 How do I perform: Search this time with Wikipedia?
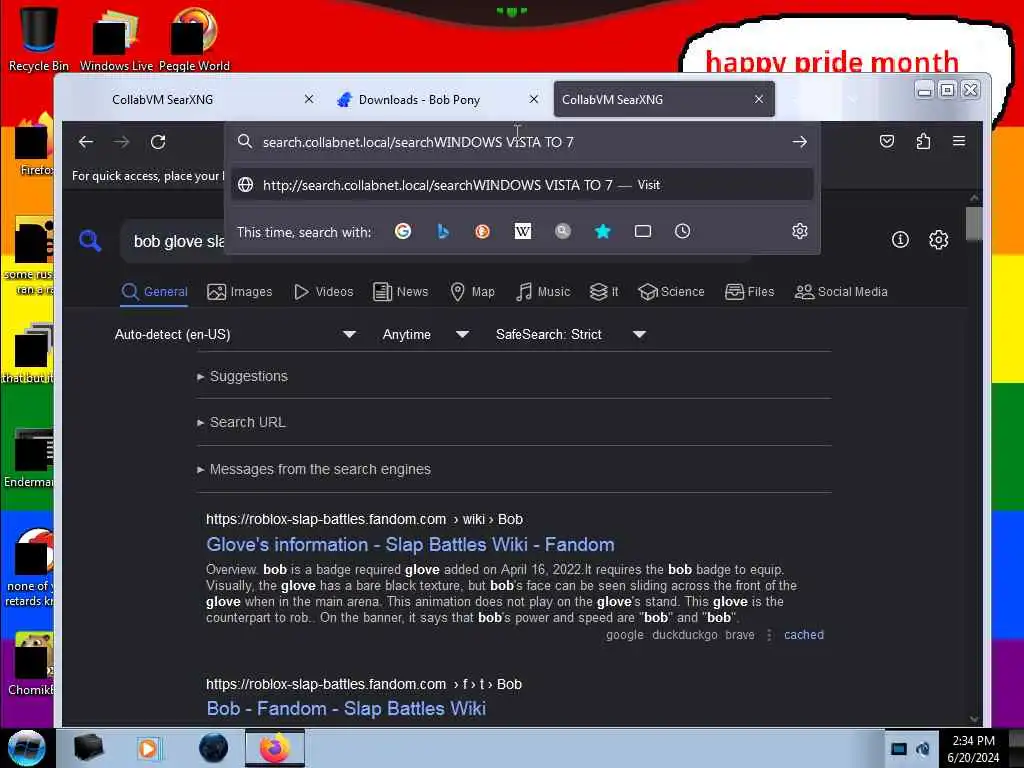pos(522,231)
